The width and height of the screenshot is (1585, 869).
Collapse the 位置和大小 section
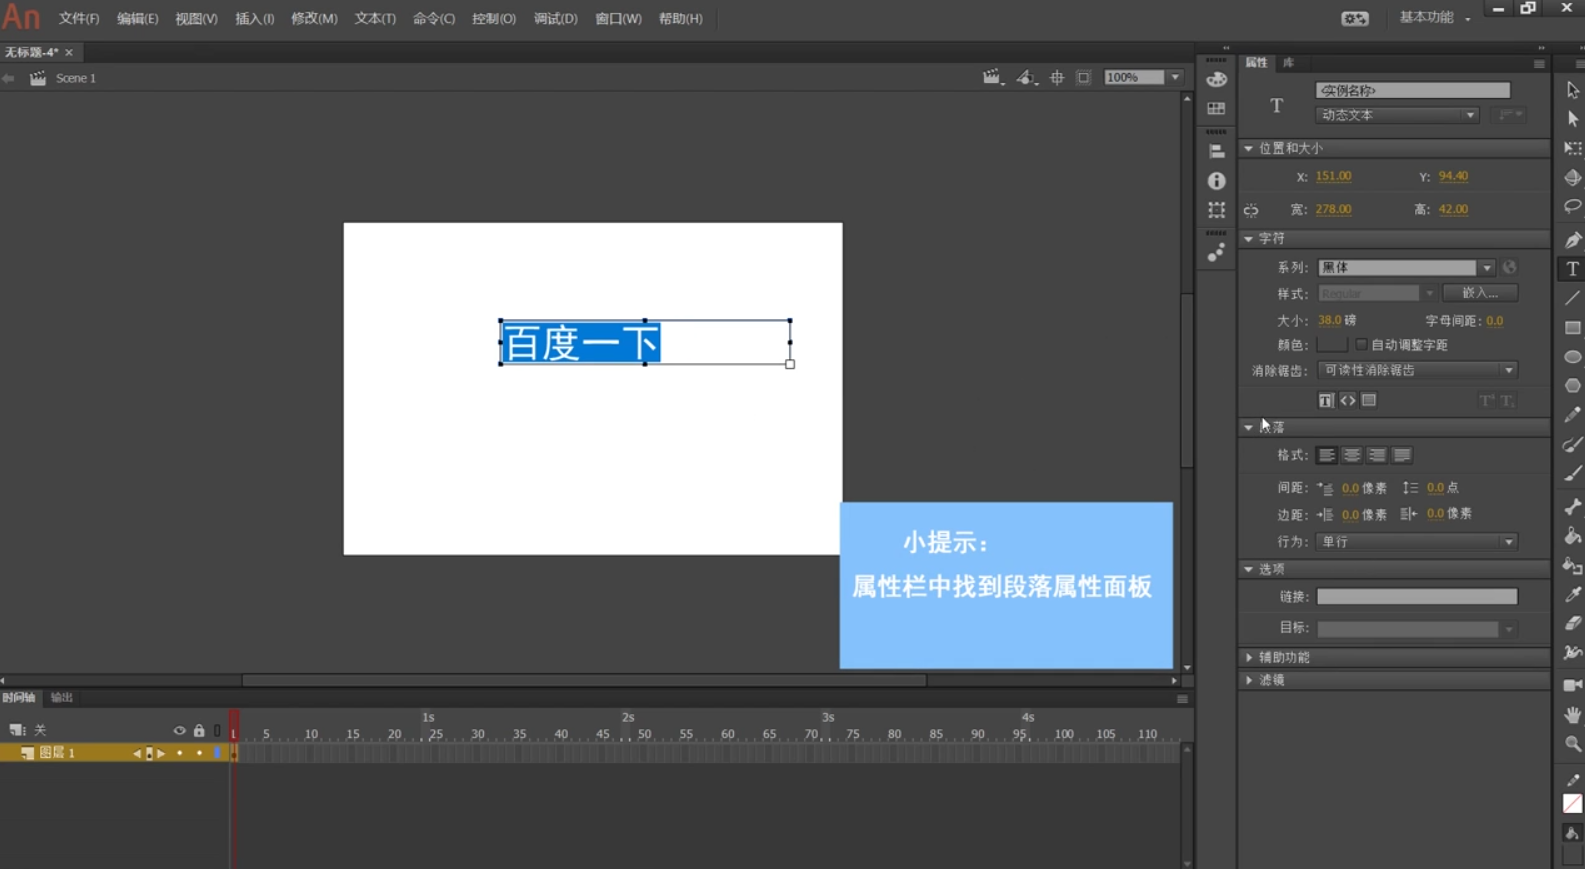[1249, 148]
